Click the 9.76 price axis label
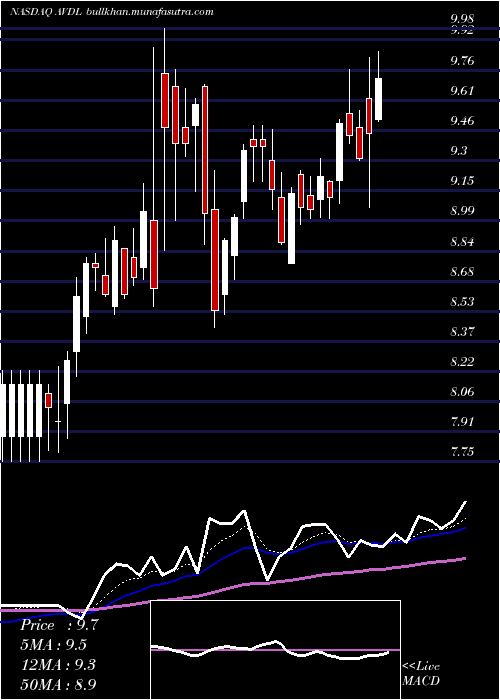500x700 pixels. 462,61
